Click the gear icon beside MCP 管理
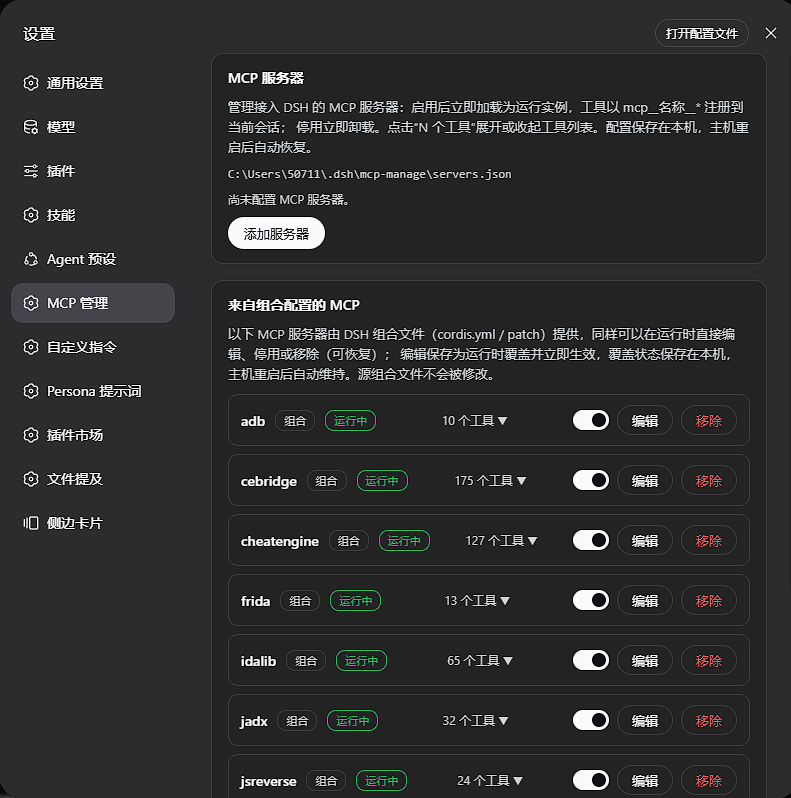The image size is (791, 798). (31, 303)
